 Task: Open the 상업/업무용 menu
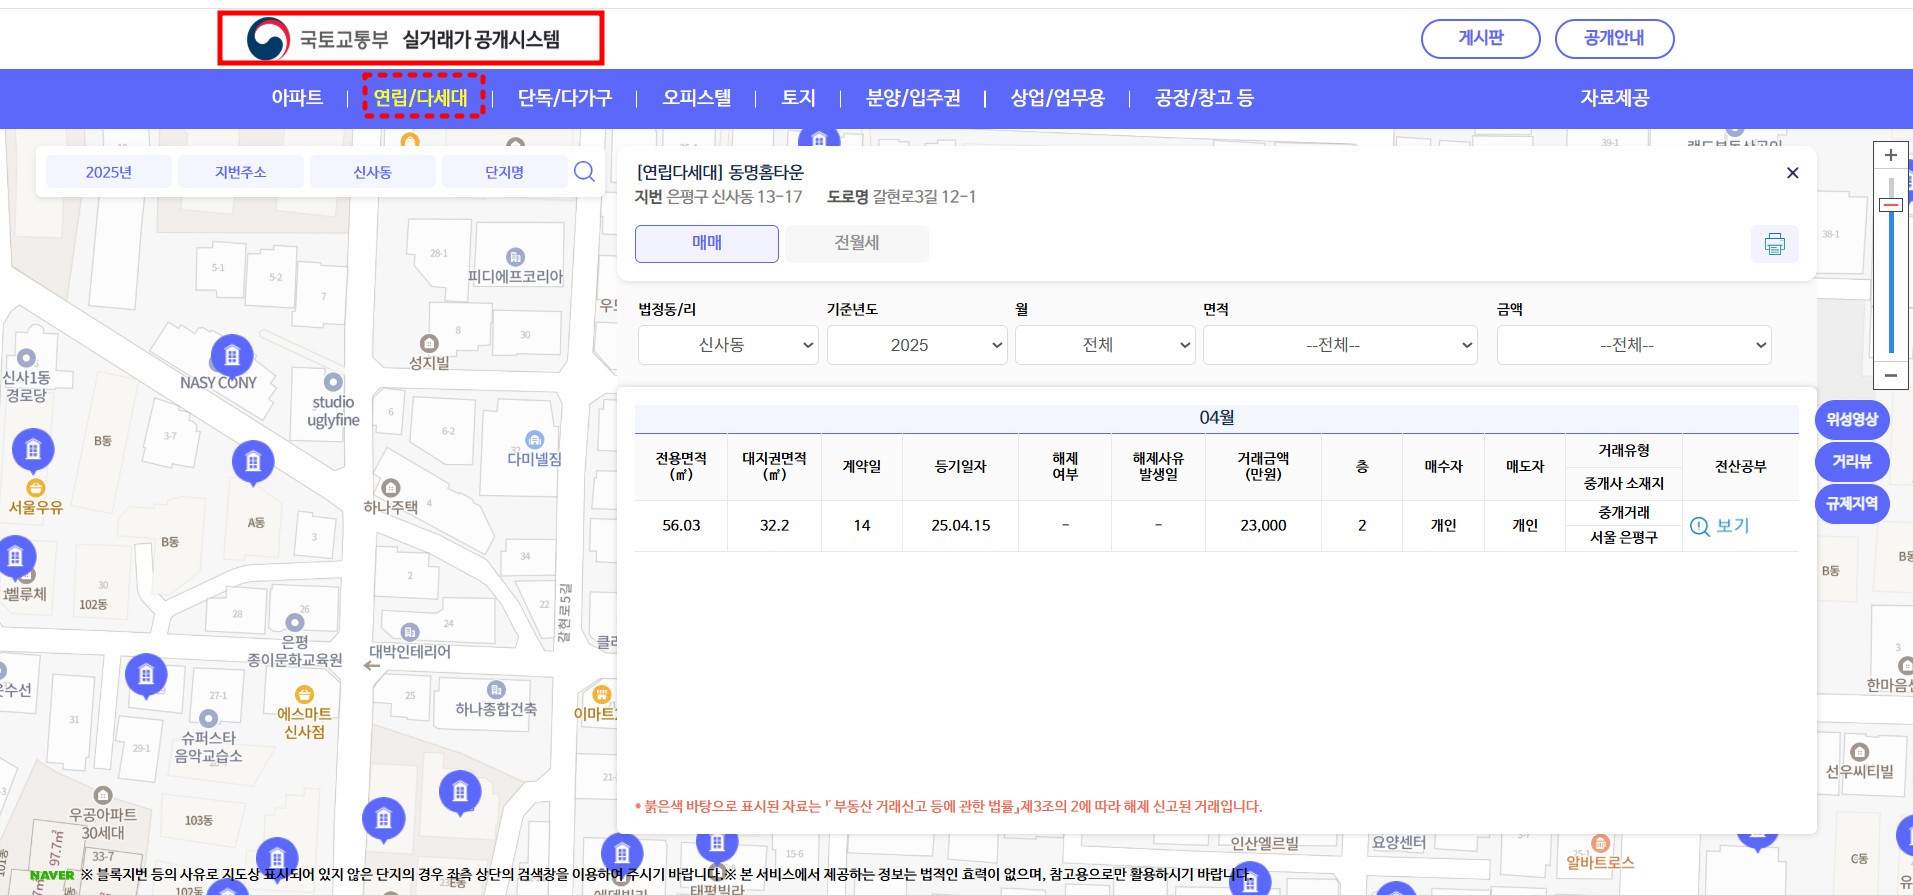(x=1058, y=98)
